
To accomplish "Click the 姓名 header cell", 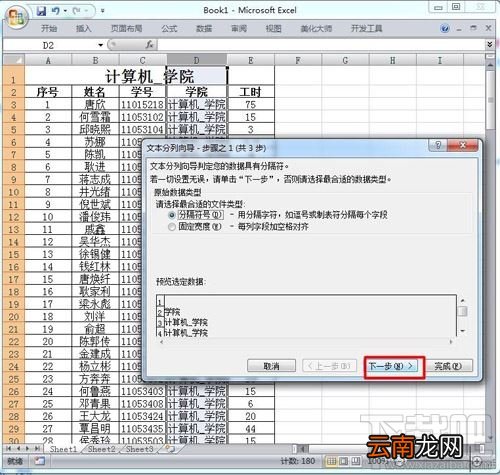I will point(95,92).
